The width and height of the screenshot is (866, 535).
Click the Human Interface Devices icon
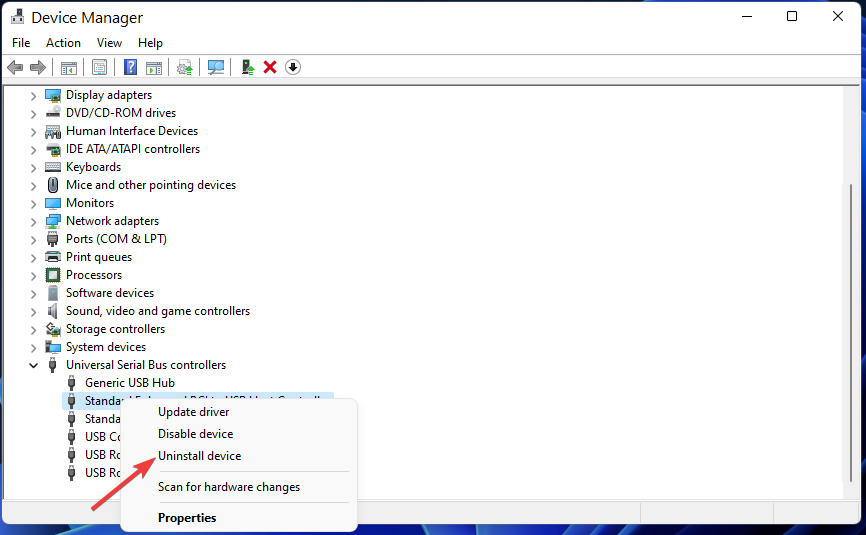point(53,131)
